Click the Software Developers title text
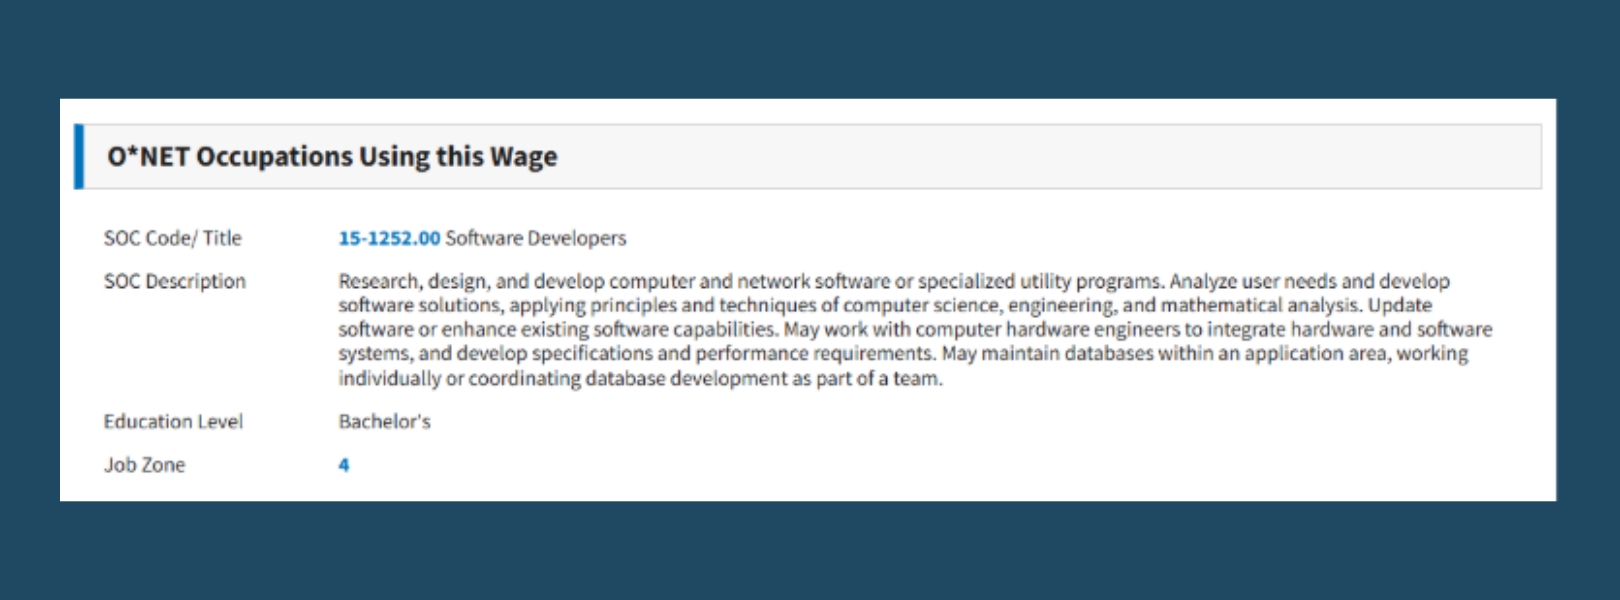 pos(536,238)
